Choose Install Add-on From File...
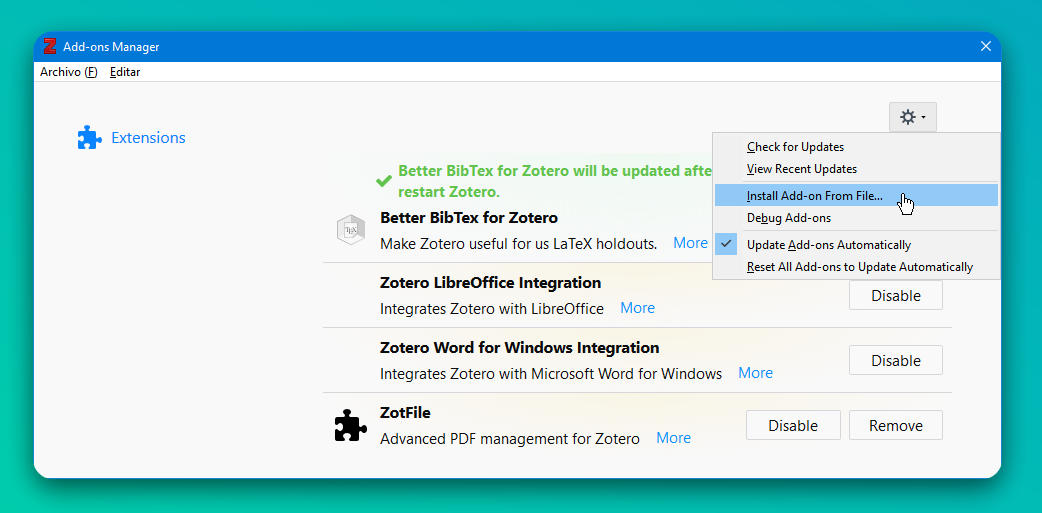 pyautogui.click(x=856, y=196)
